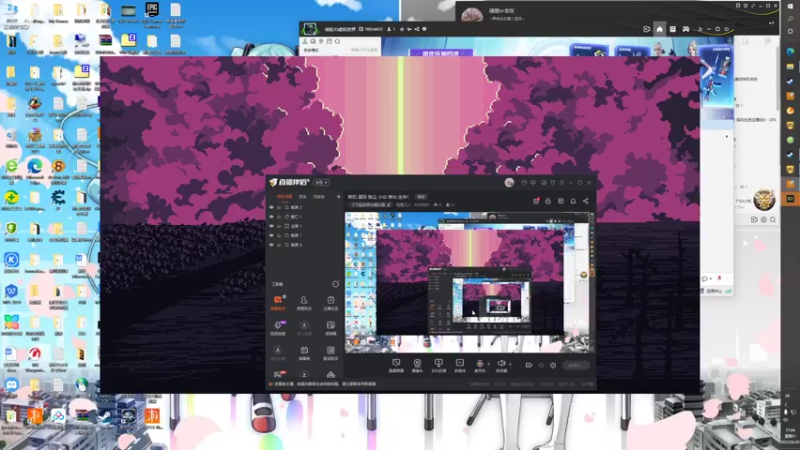The height and width of the screenshot is (450, 800).
Task: Open the clipboard-check tool in the tool grid
Action: [x=331, y=303]
